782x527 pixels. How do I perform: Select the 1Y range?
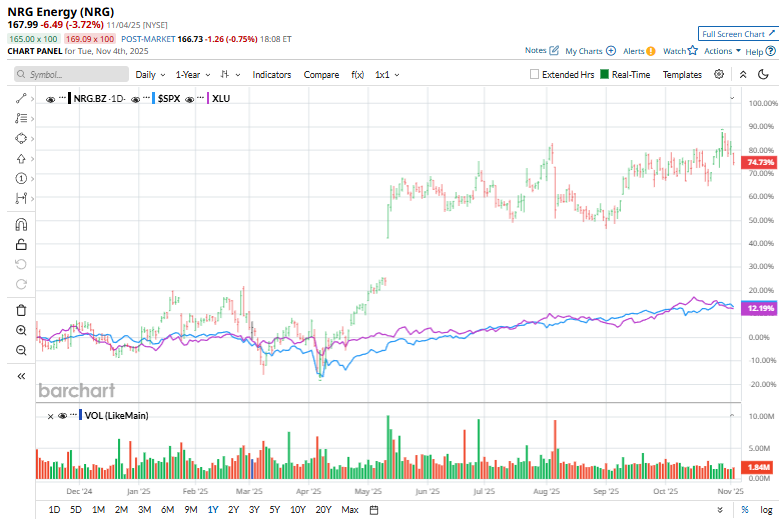pos(213,510)
